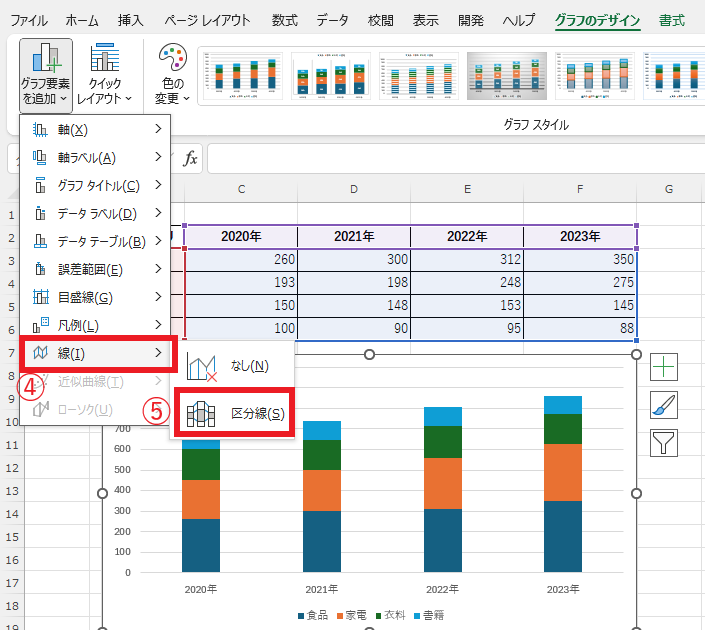
Task: Open the グラフ要素を追加 dropdown button
Action: click(x=46, y=75)
